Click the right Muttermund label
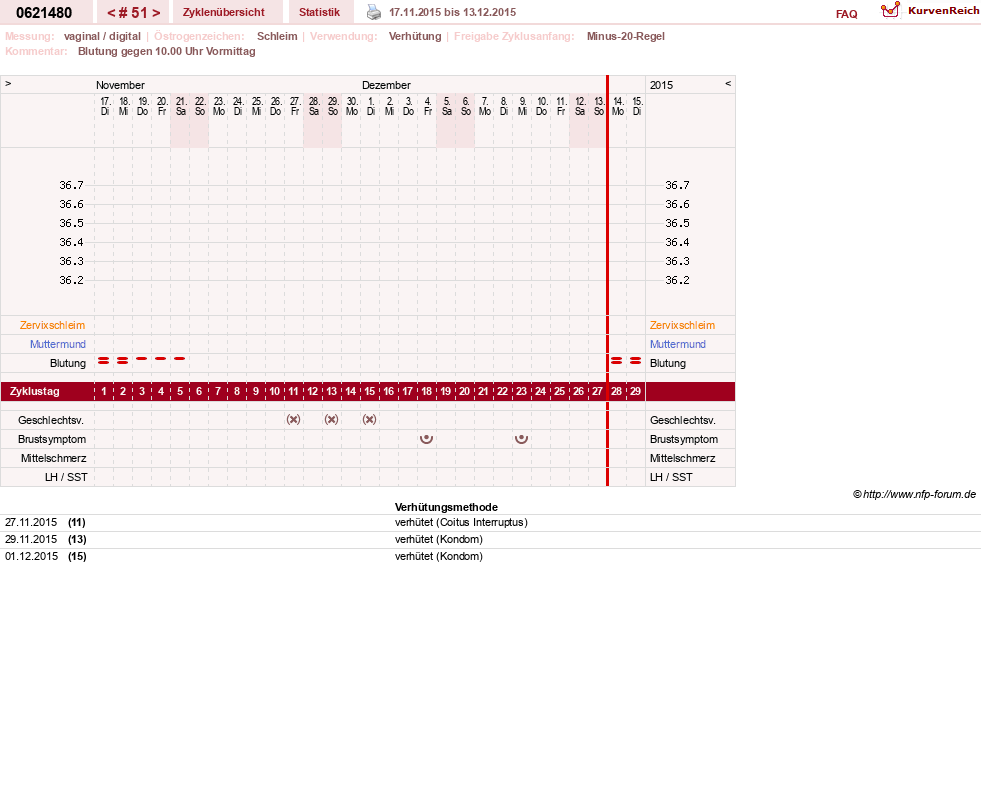 678,344
